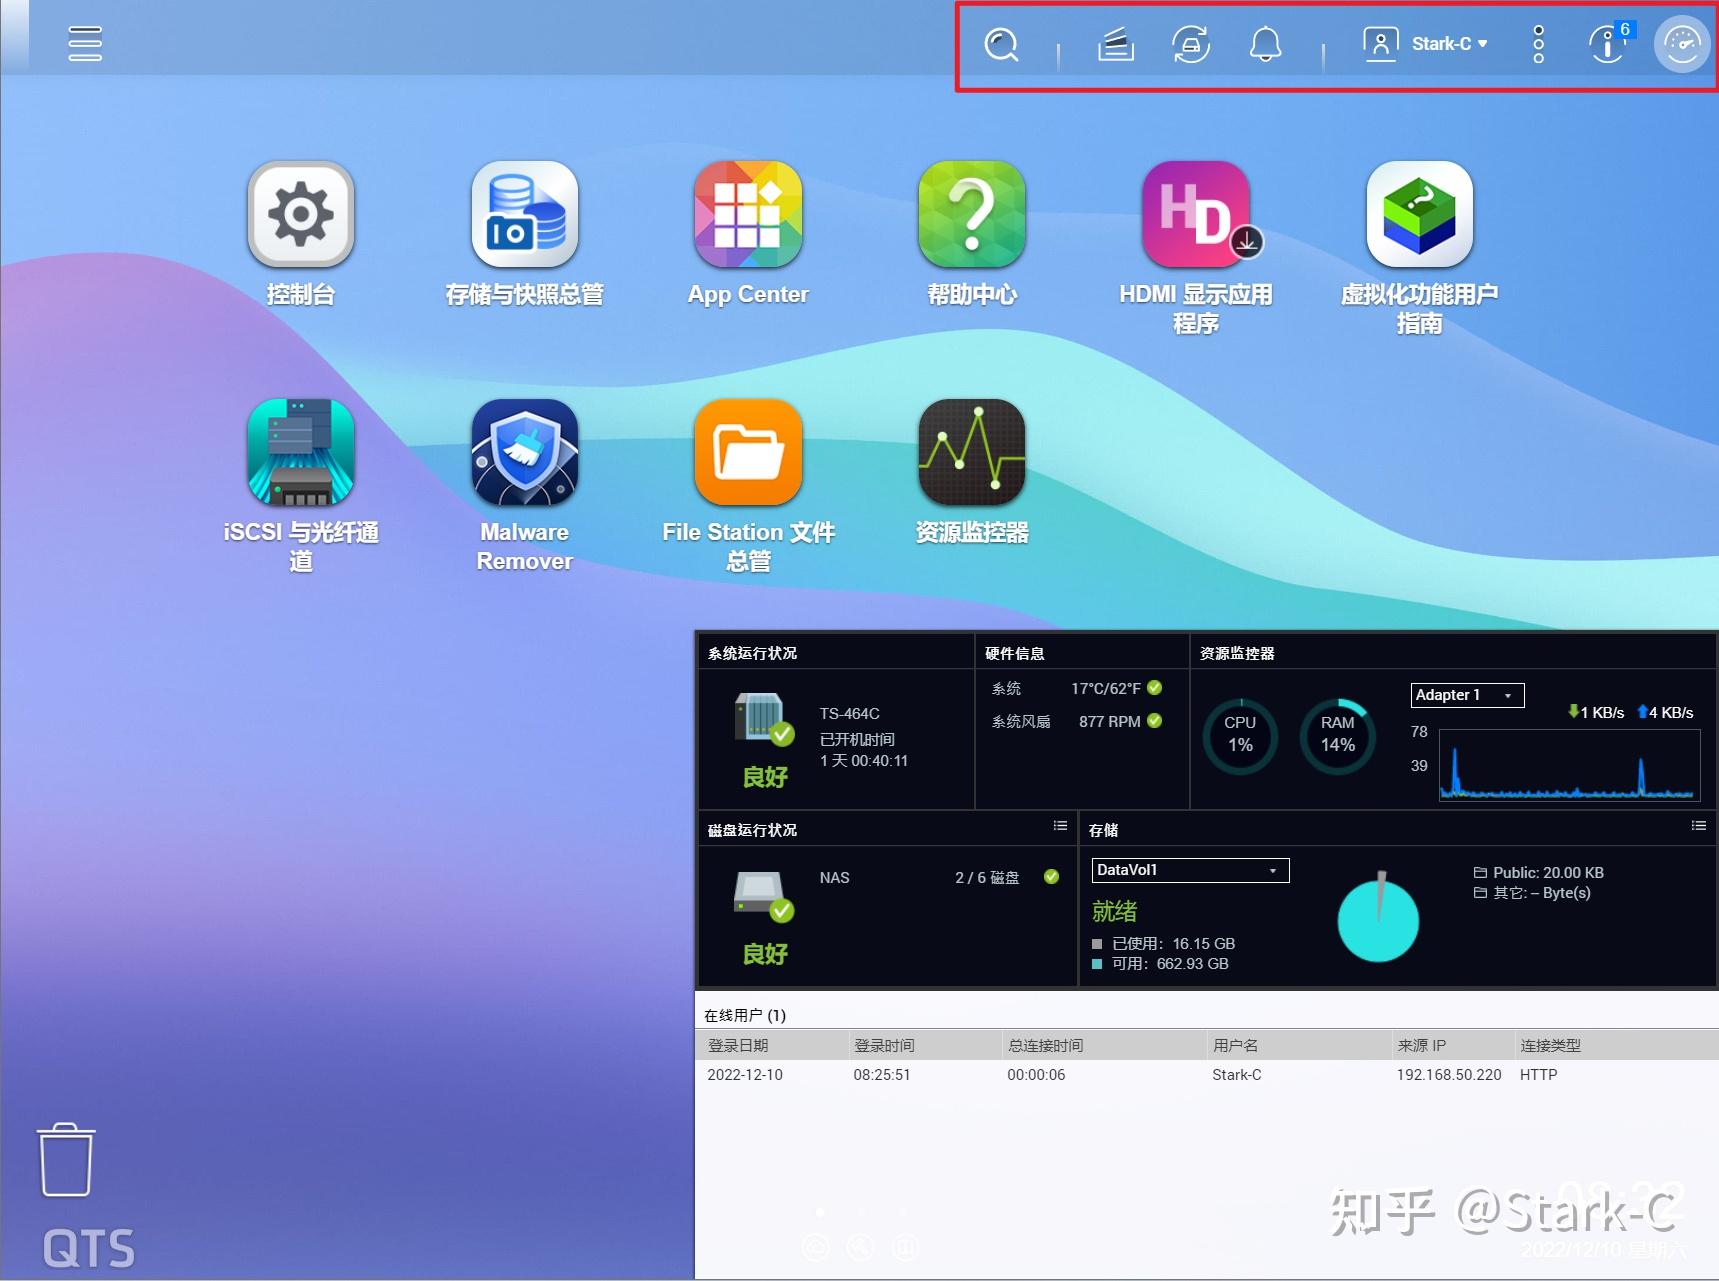
Task: Open Malware Remover
Action: [x=523, y=452]
